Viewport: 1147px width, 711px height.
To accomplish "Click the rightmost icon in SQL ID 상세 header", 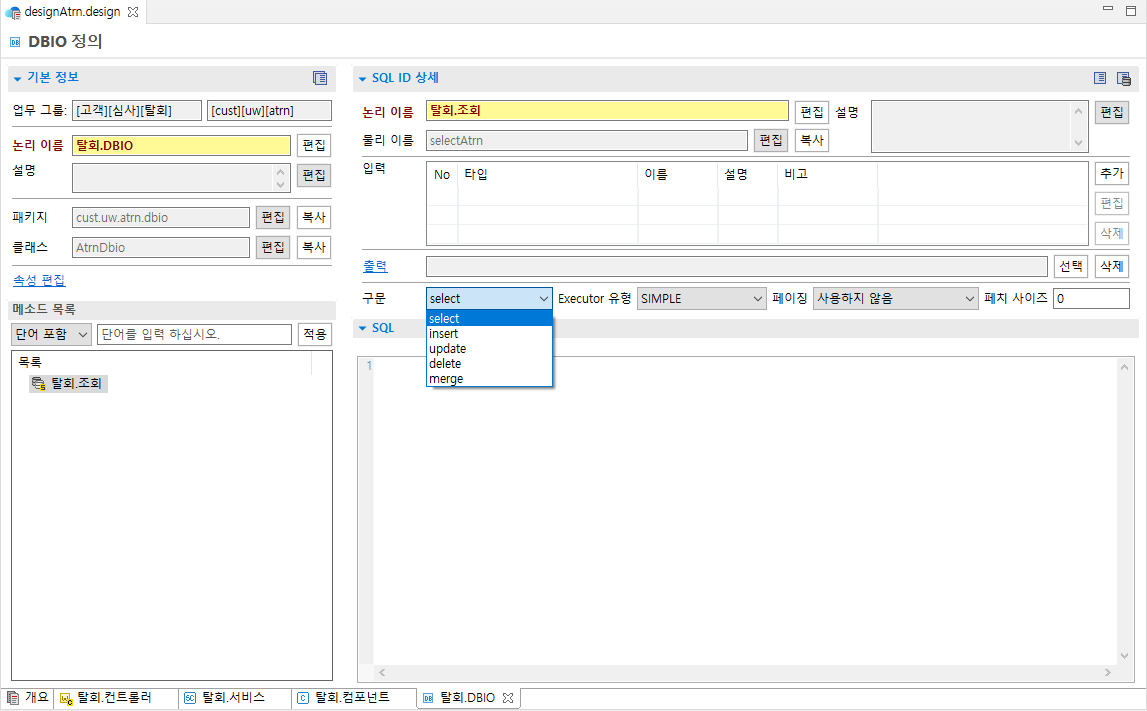I will 1124,78.
